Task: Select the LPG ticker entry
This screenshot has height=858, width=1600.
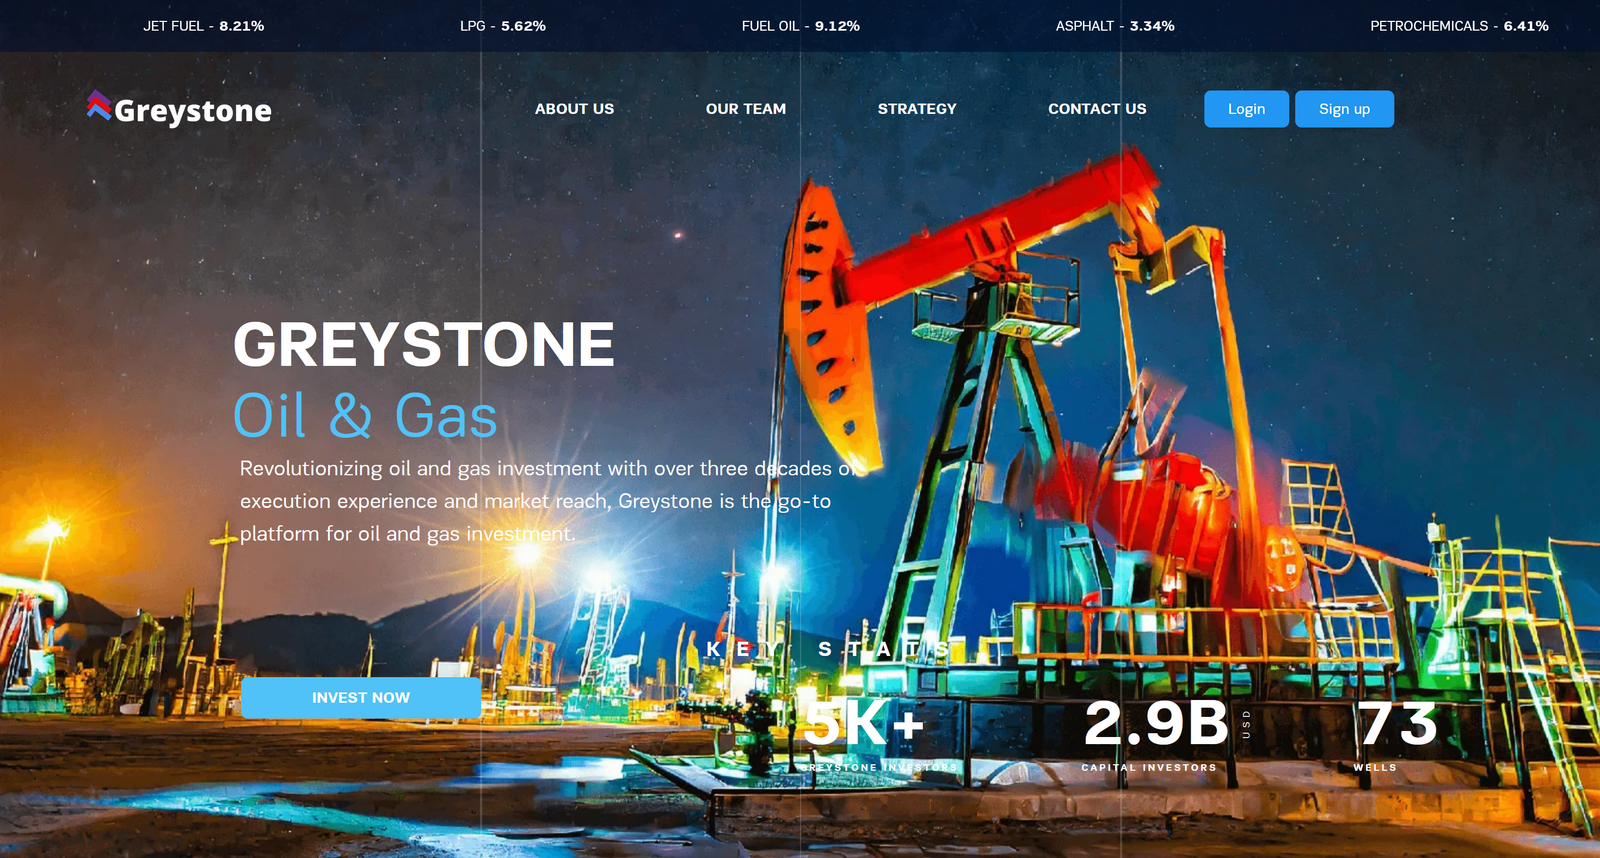Action: [502, 26]
